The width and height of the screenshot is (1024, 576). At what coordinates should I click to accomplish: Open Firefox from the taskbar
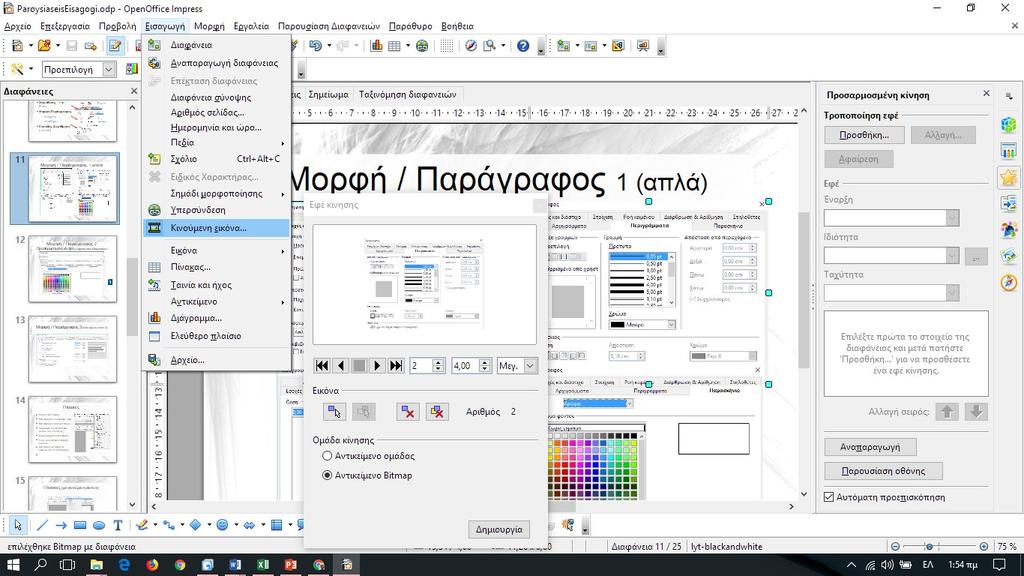point(152,564)
